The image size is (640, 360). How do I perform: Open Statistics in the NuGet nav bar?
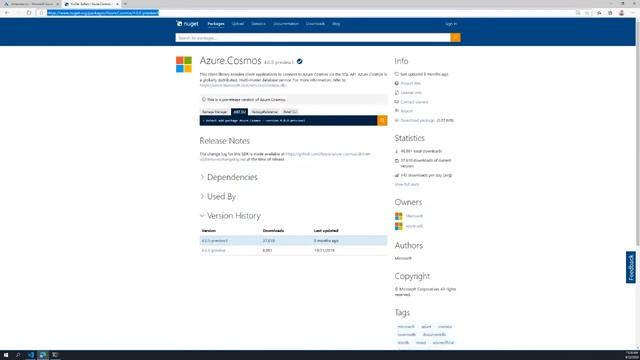[258, 24]
